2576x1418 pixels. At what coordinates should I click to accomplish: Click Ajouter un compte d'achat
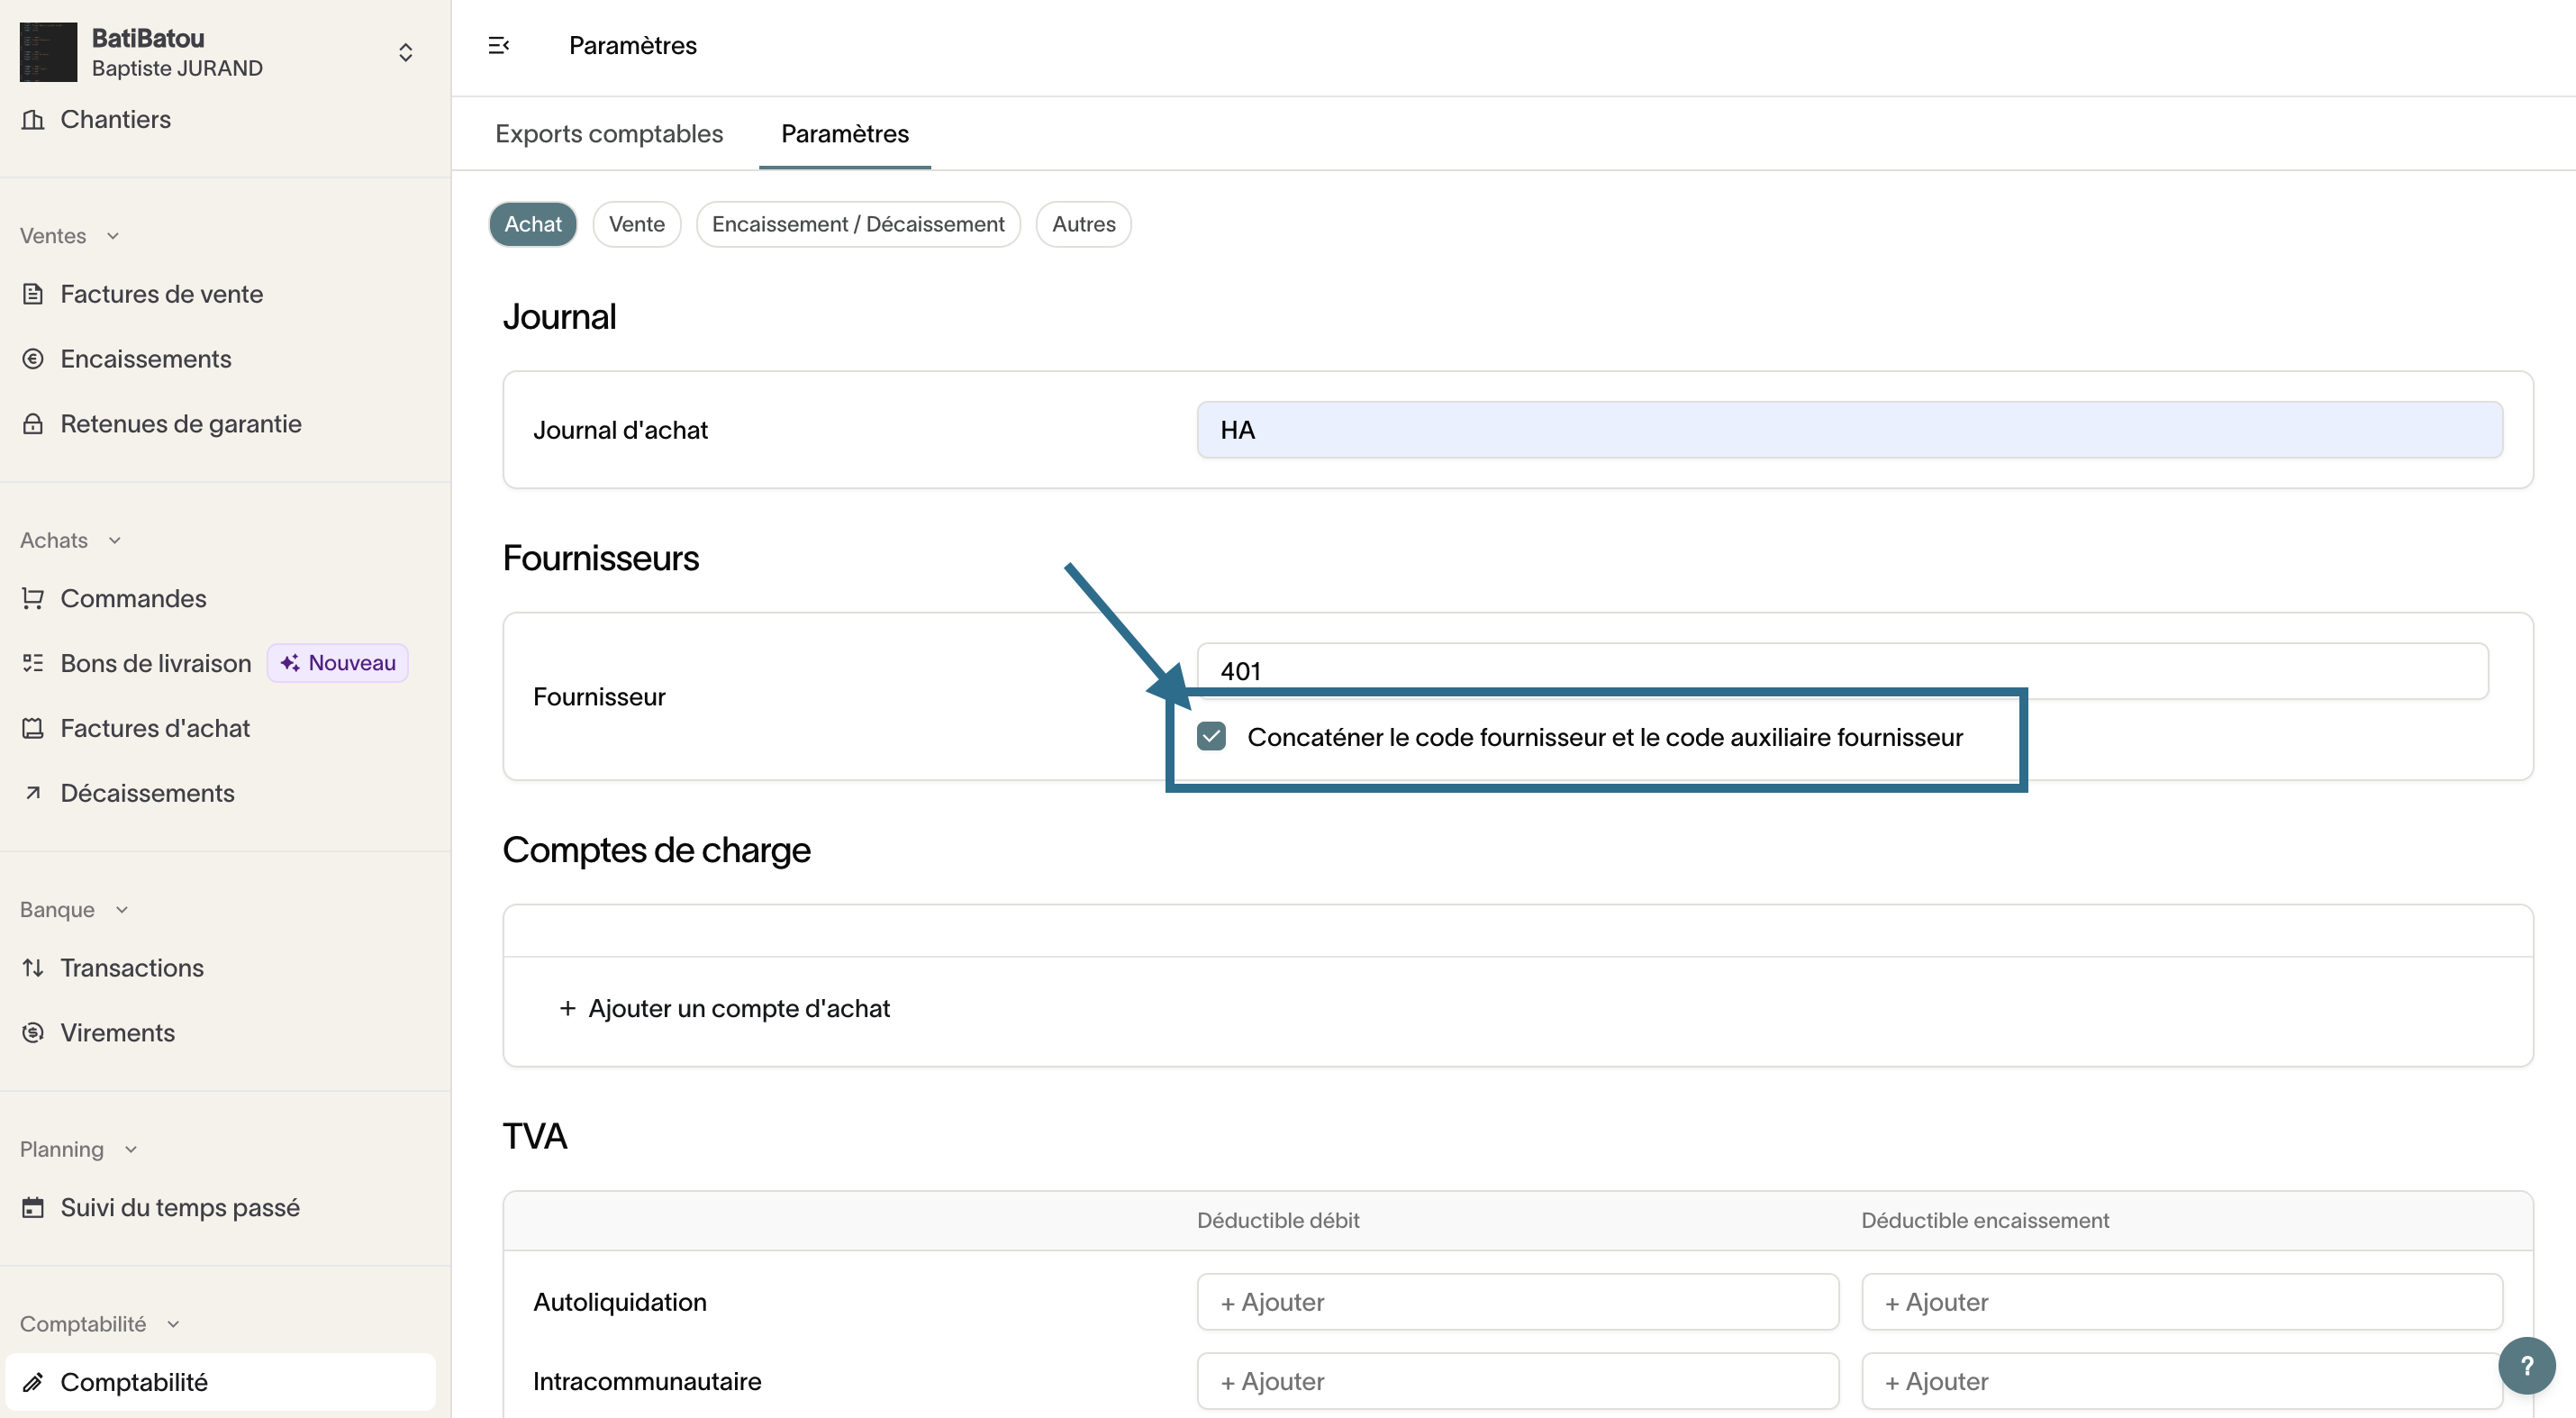click(724, 1008)
